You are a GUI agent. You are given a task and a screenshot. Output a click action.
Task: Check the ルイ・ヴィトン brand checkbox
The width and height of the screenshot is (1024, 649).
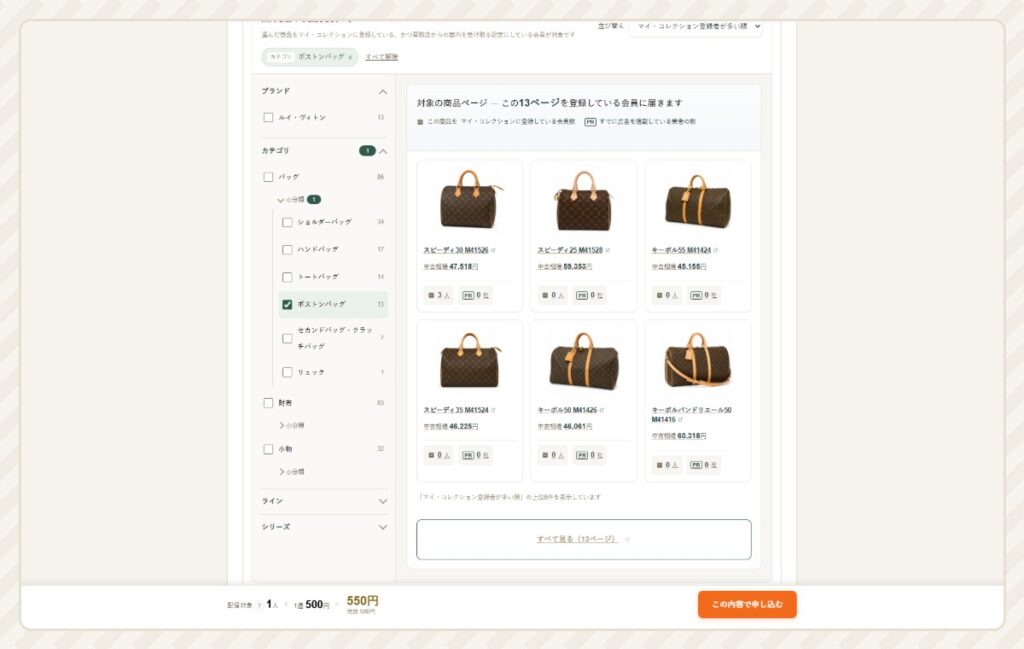pyautogui.click(x=268, y=118)
